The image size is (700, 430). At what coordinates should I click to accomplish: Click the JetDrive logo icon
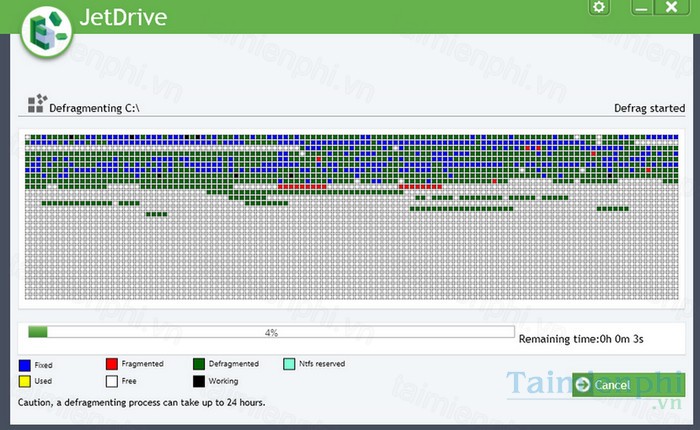click(x=46, y=32)
